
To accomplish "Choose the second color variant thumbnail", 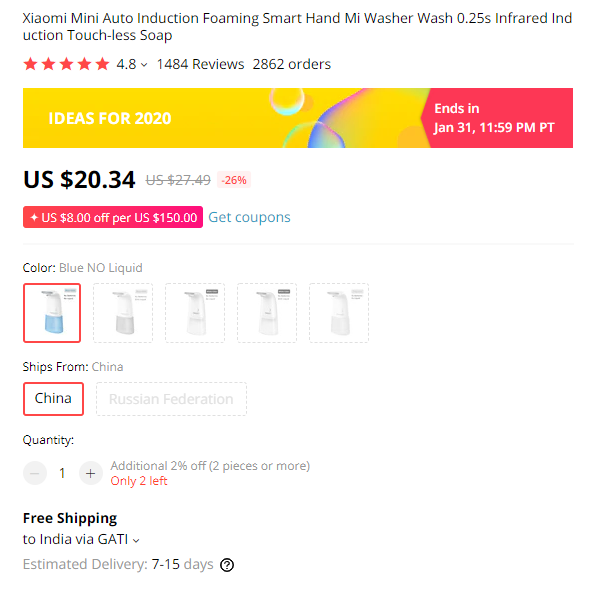I will (123, 312).
